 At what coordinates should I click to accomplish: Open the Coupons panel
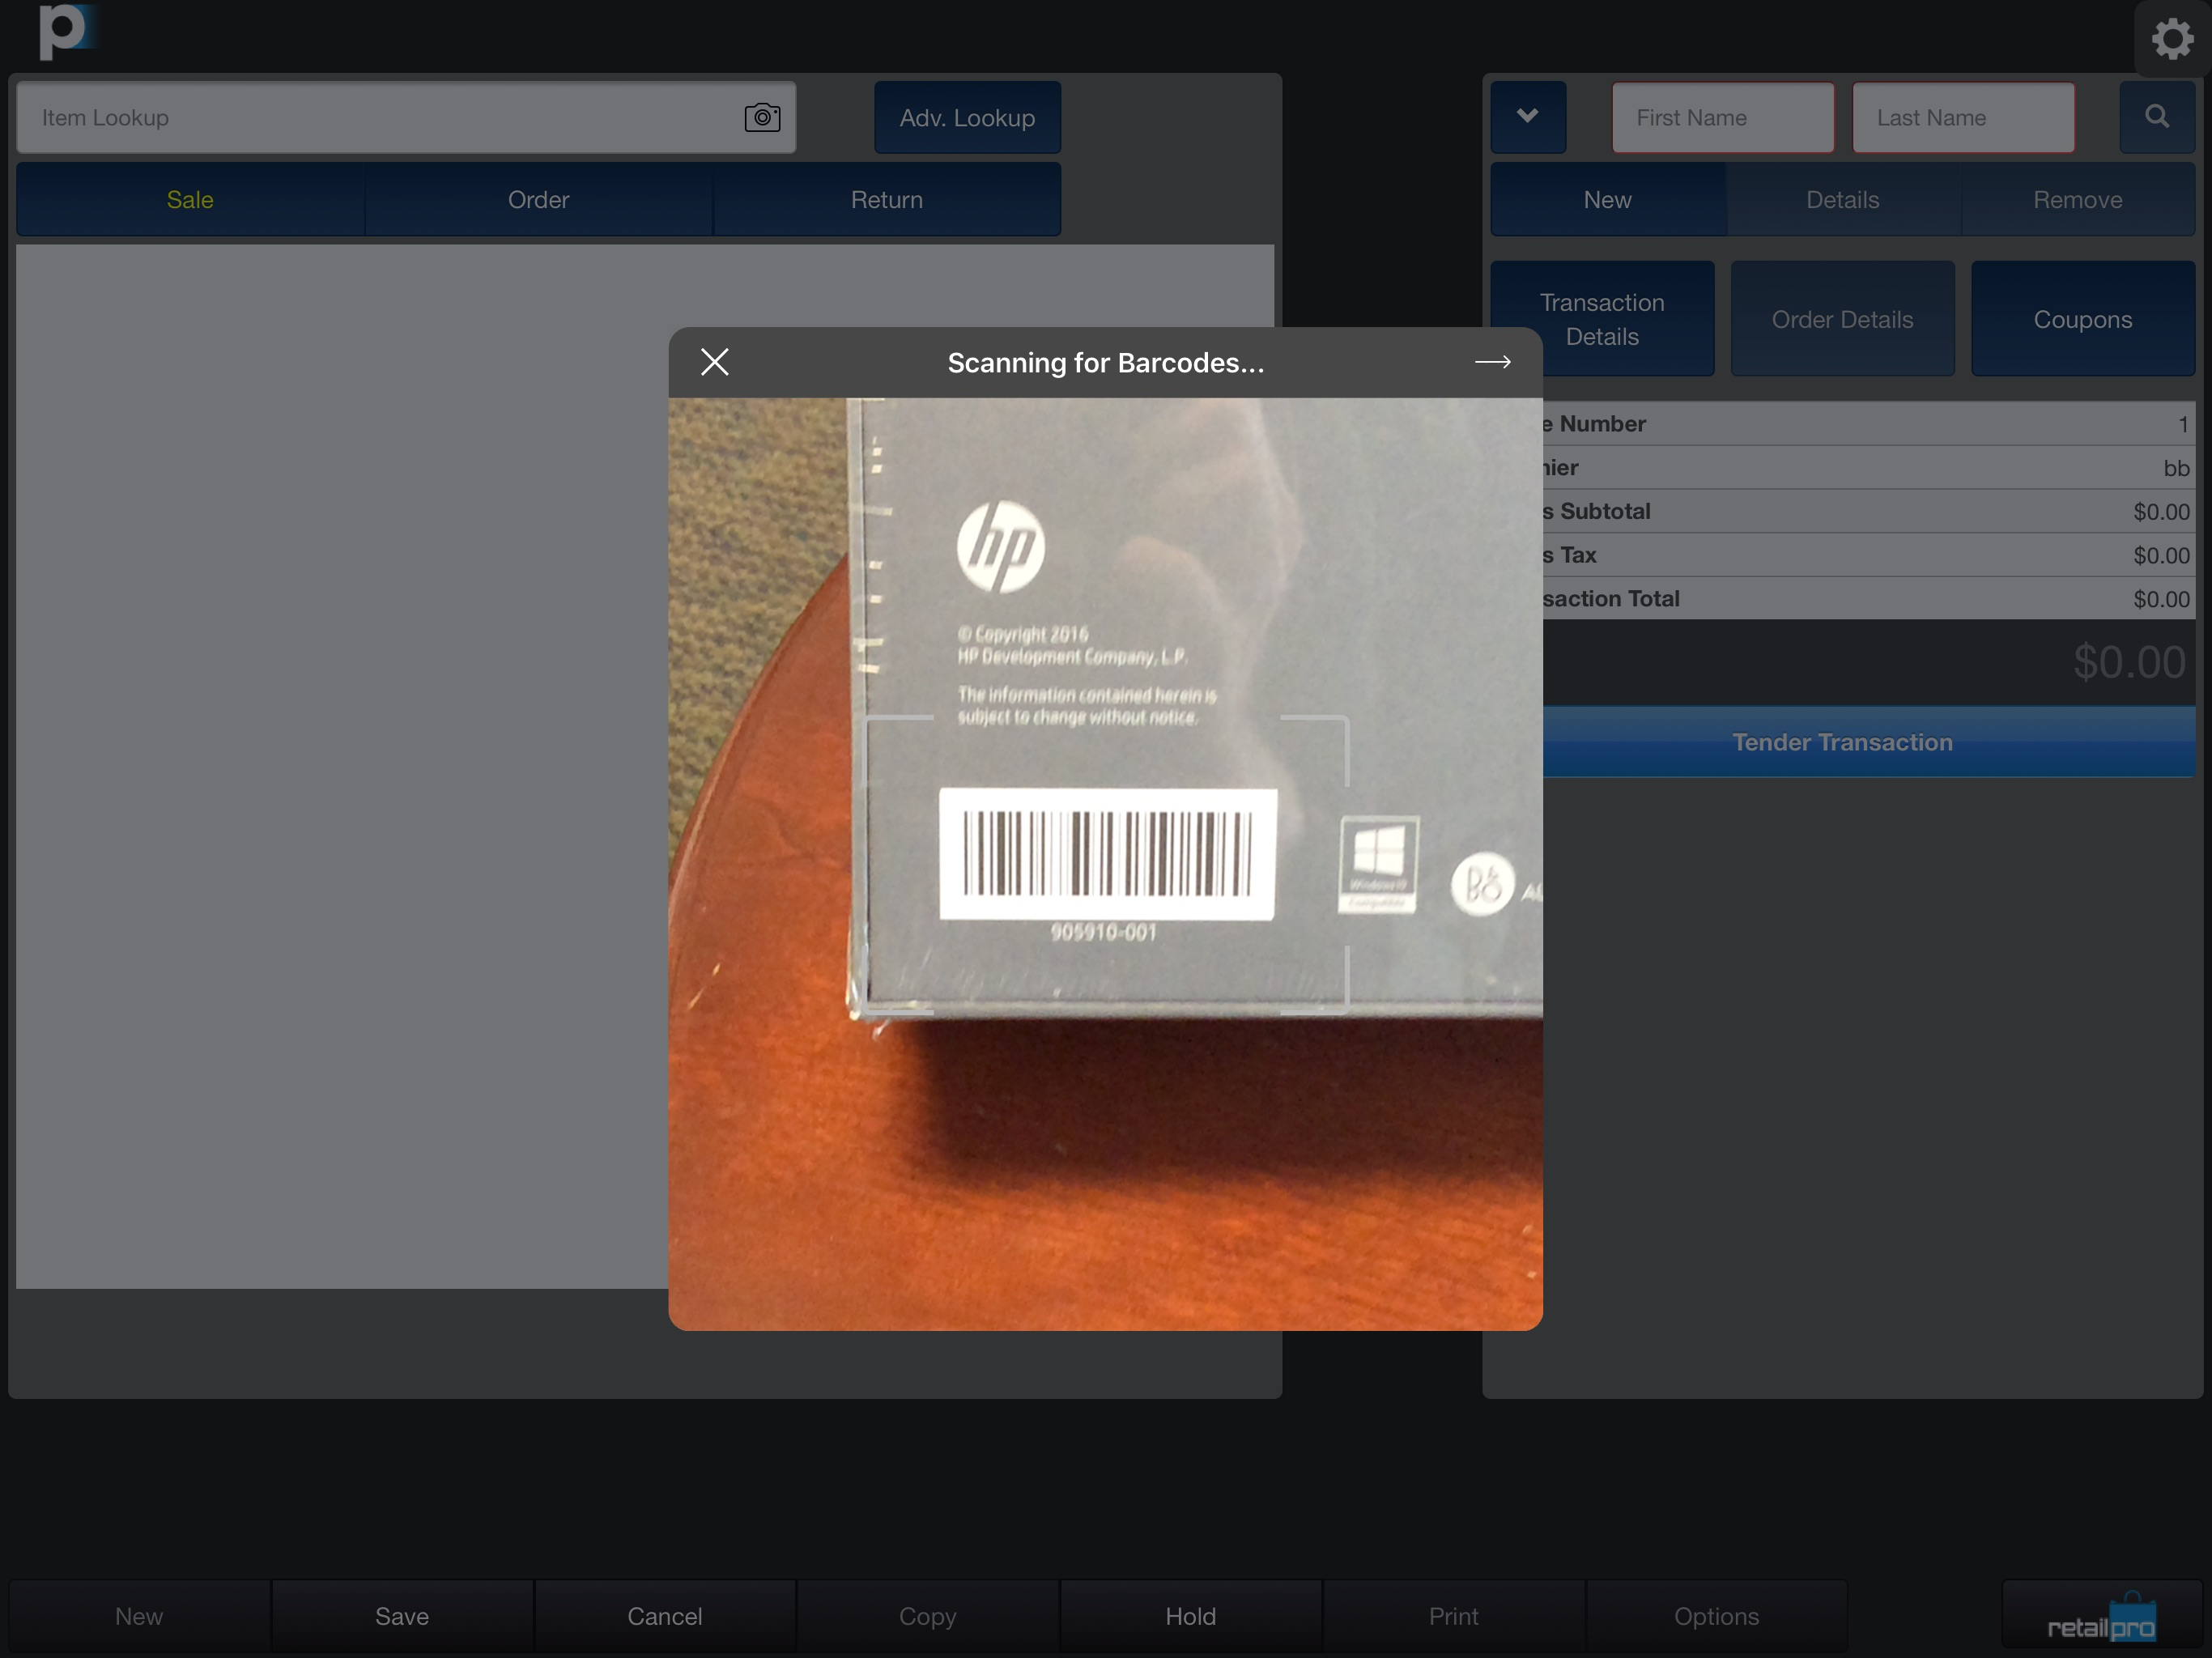(2082, 319)
